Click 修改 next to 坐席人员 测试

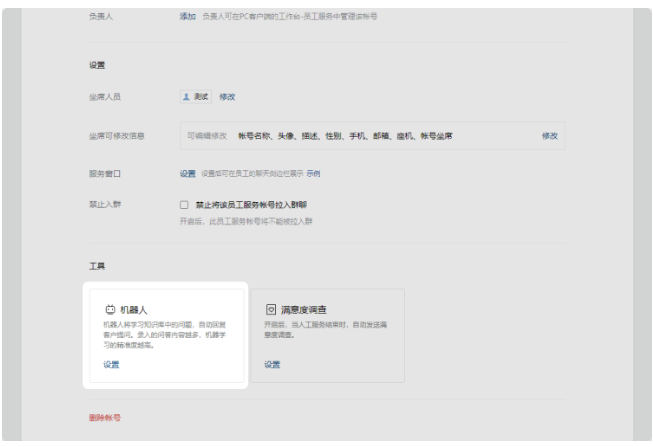point(227,96)
